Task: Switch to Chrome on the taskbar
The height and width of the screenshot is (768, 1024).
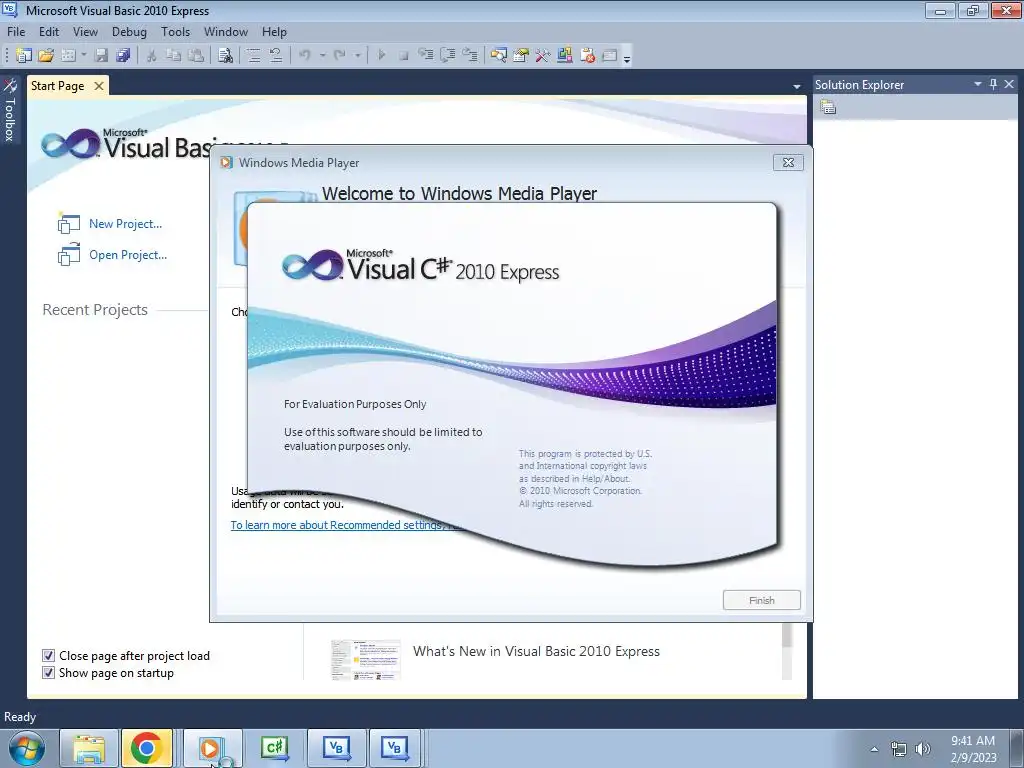Action: [146, 748]
